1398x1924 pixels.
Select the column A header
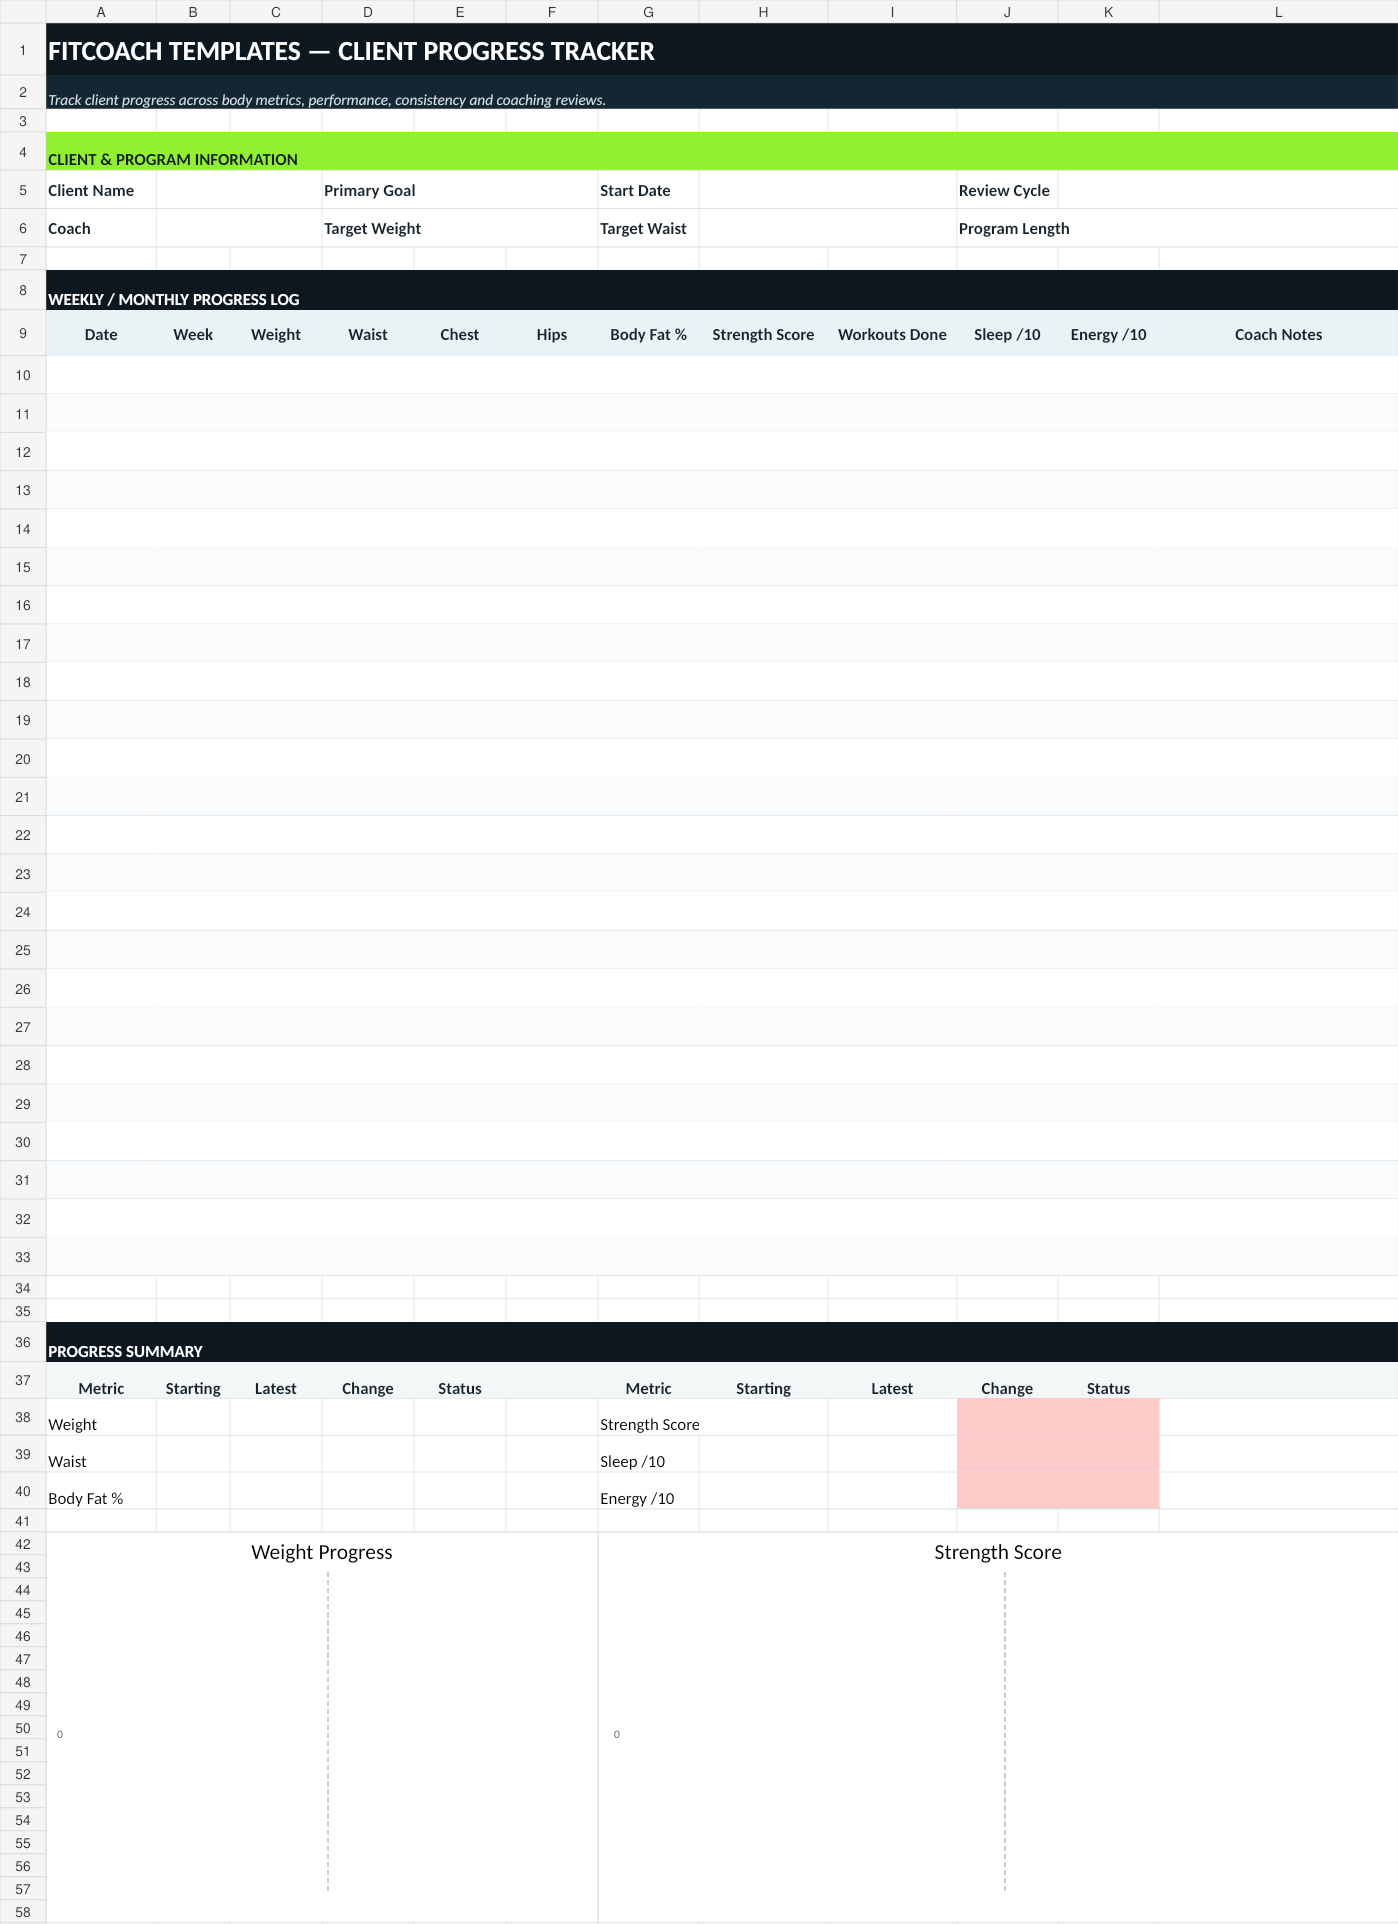pyautogui.click(x=101, y=12)
